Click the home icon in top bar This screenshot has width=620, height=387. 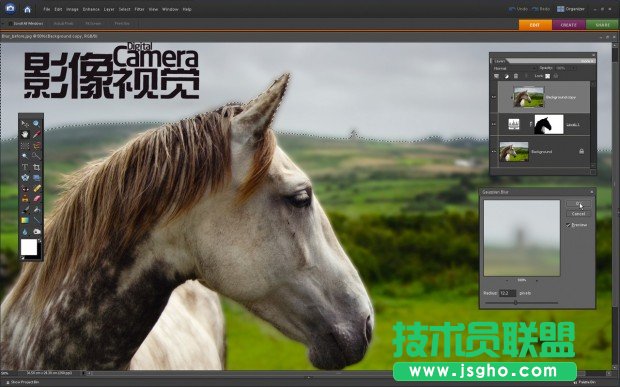[x=27, y=9]
